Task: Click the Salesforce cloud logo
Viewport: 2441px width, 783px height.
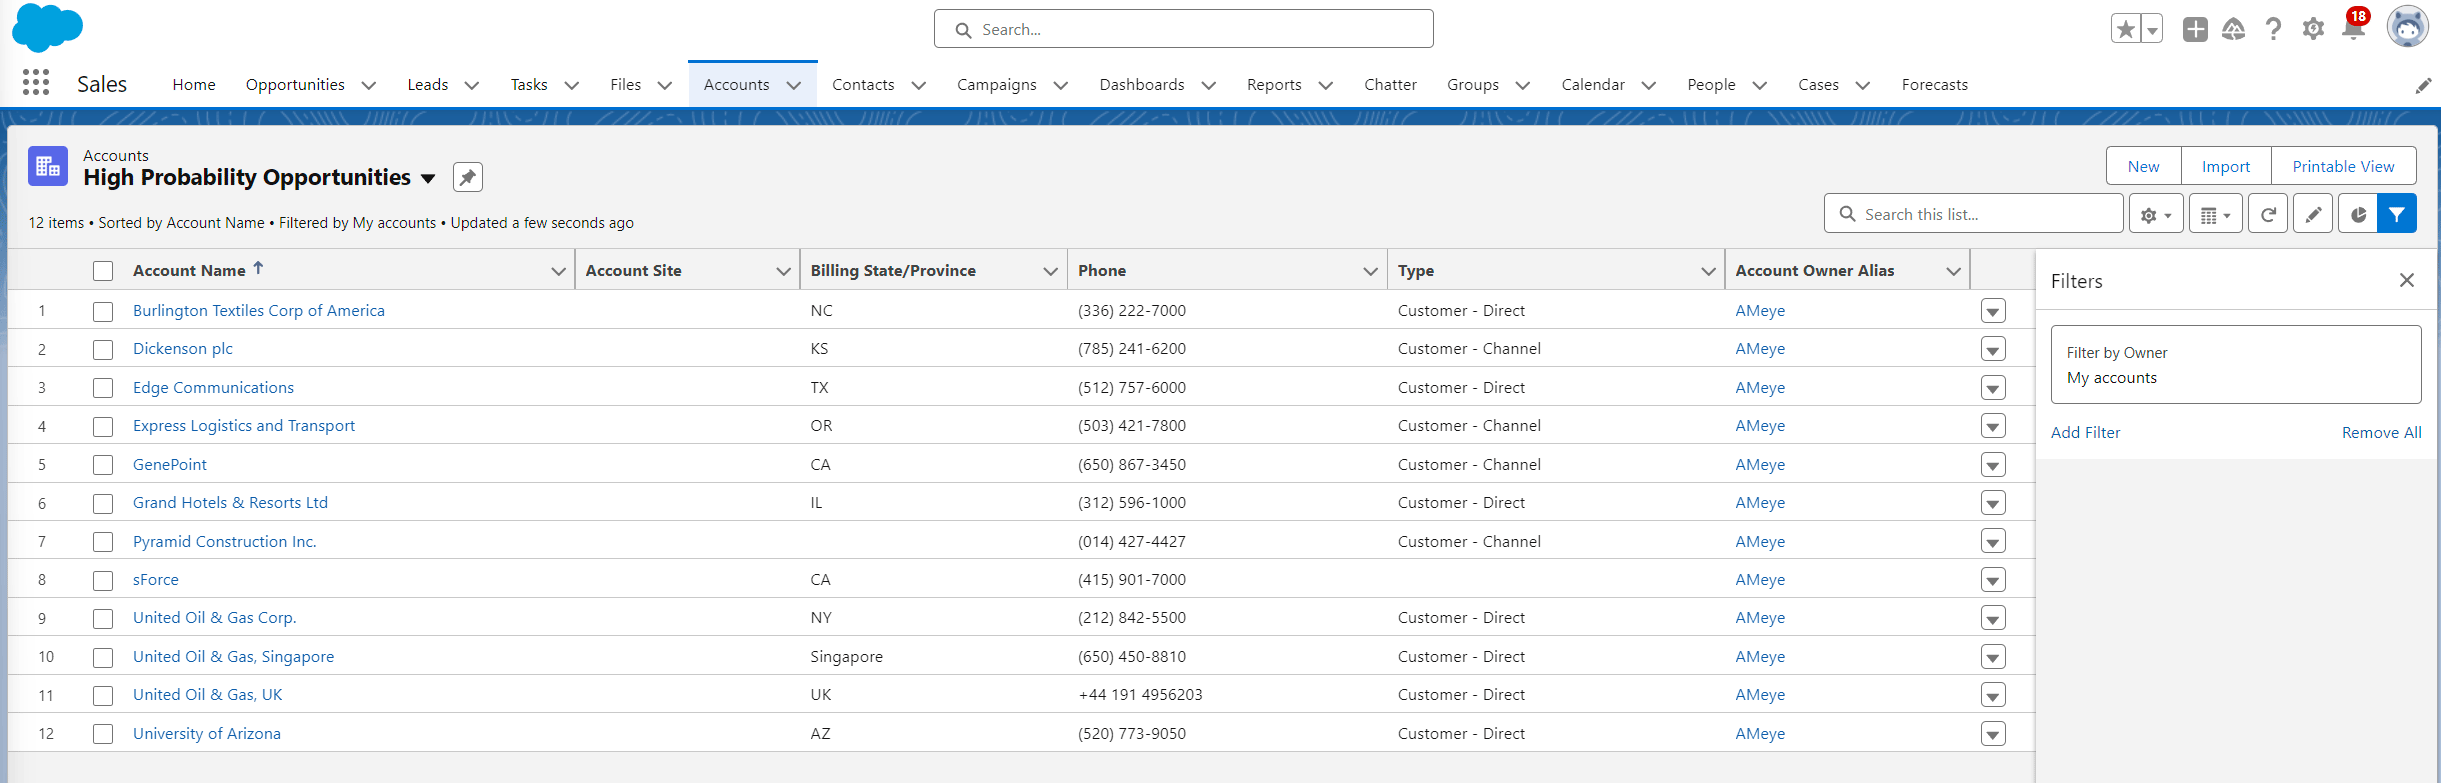Action: click(47, 28)
